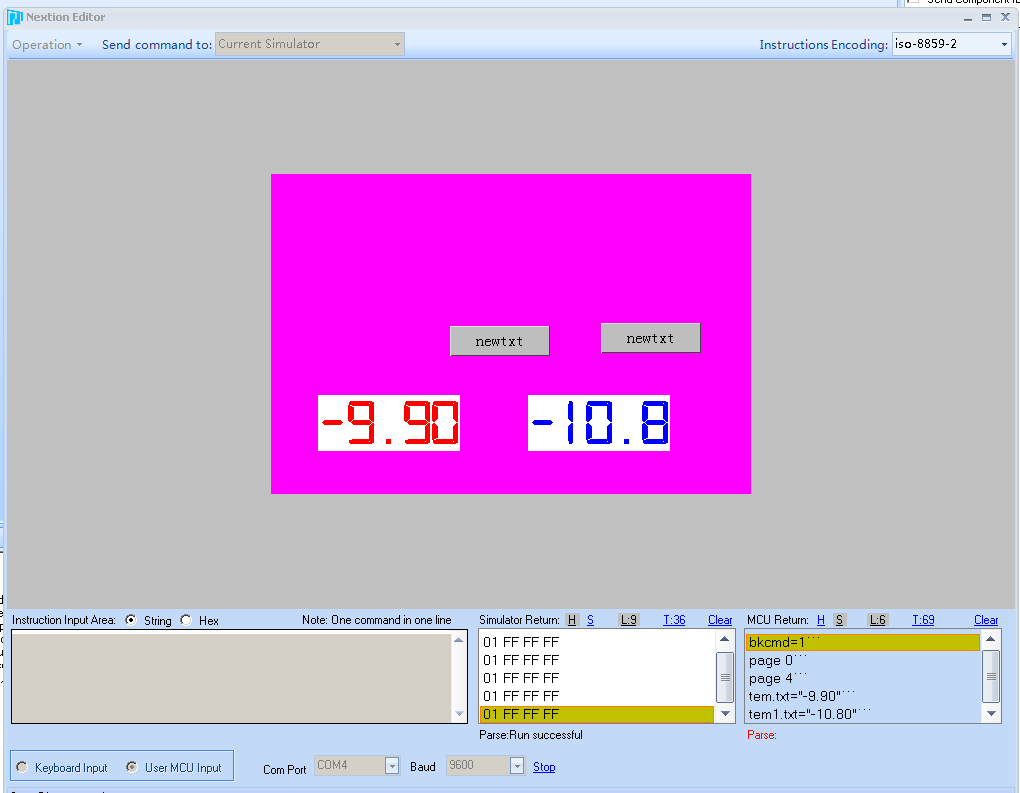Click L:9 in Simulator Return
The image size is (1020, 793).
click(628, 620)
